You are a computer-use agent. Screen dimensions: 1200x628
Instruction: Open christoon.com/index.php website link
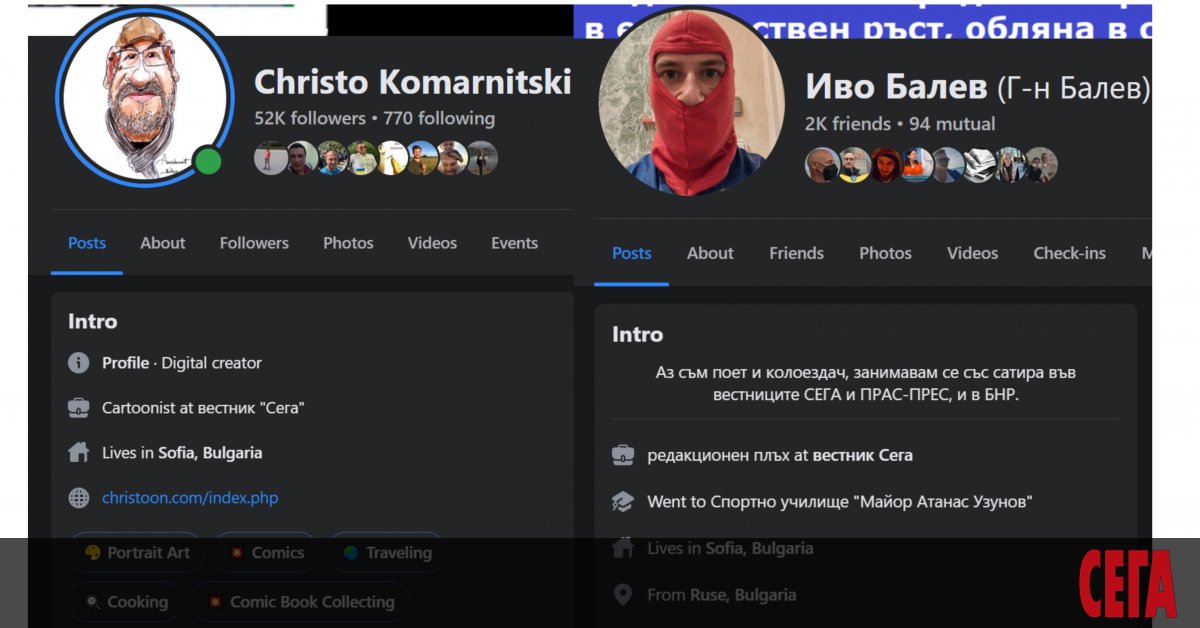pos(190,498)
